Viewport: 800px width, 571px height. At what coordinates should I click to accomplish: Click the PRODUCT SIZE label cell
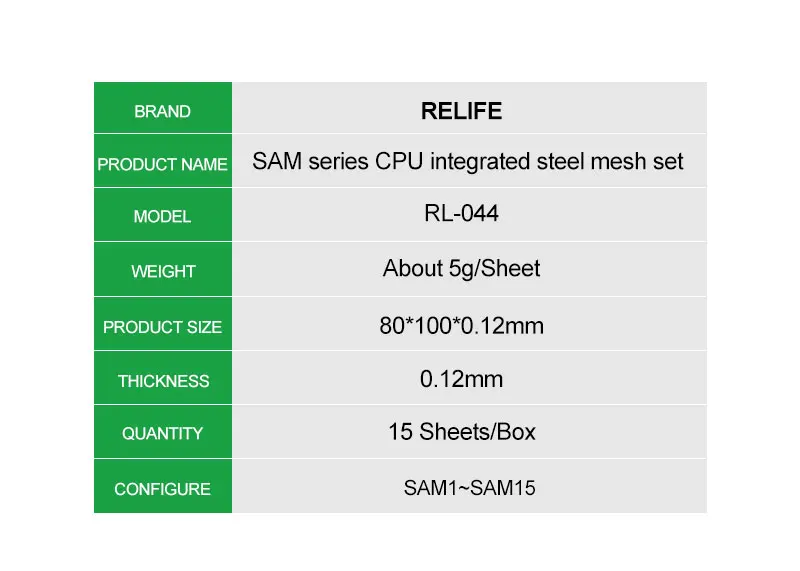162,327
